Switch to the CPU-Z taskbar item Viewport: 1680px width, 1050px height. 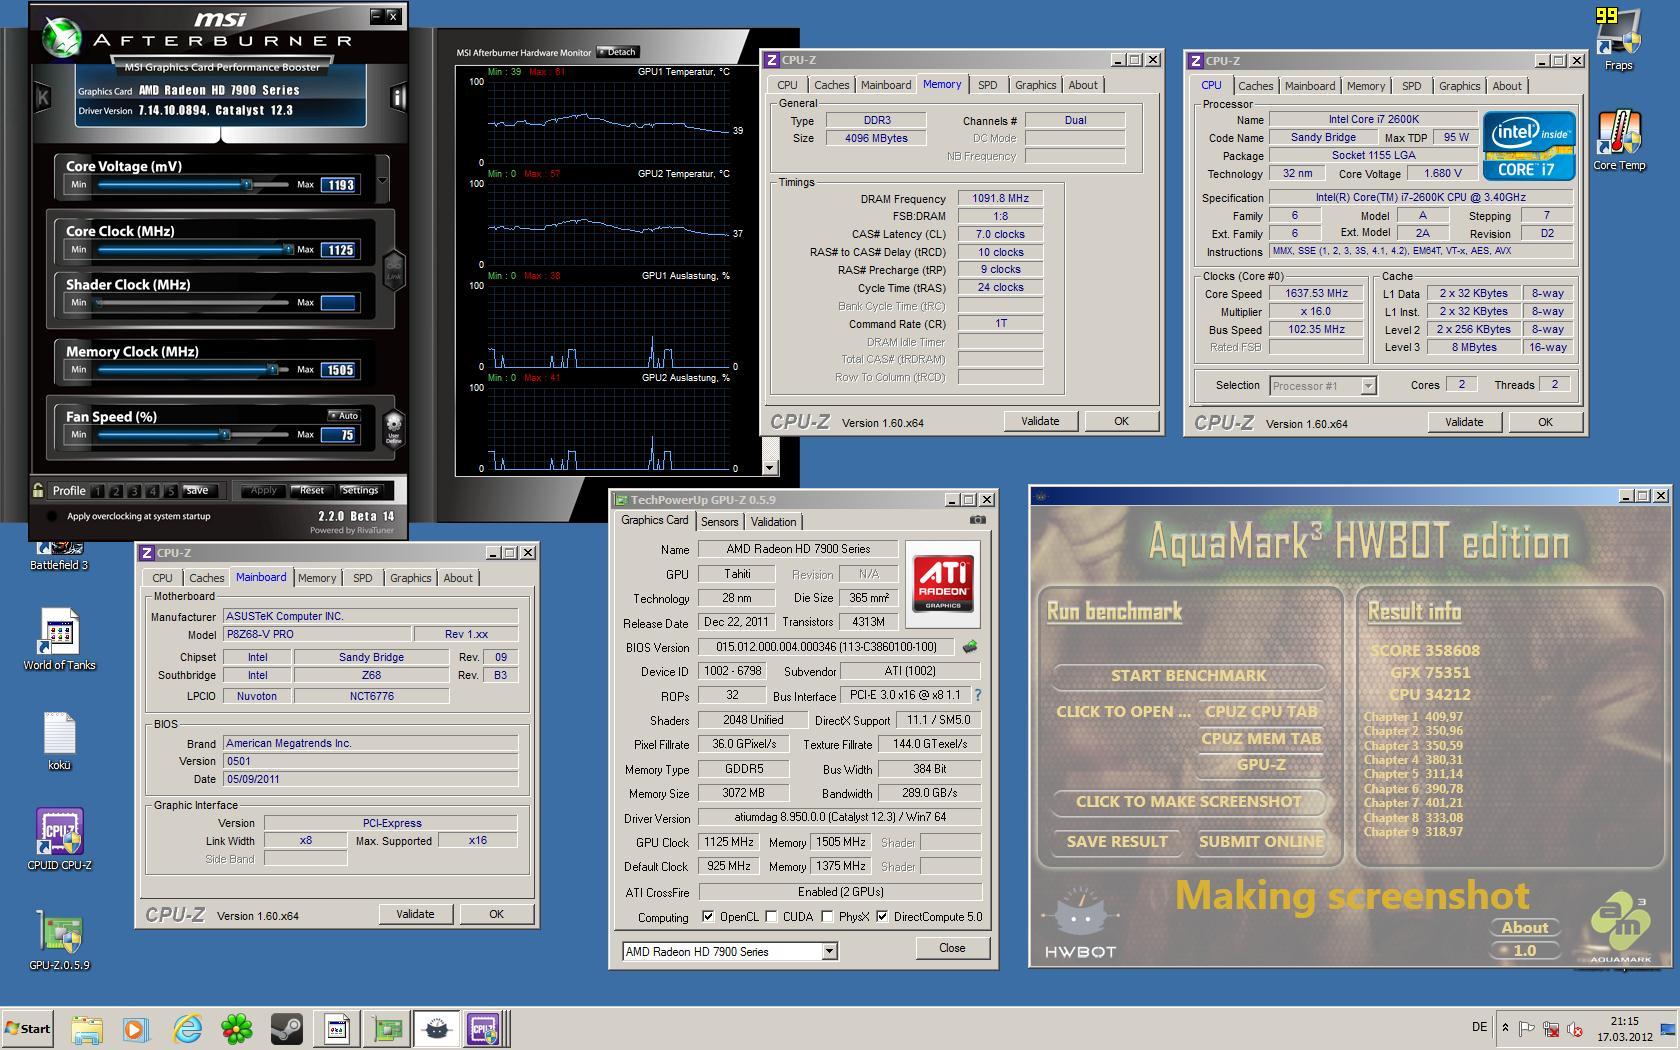484,1028
